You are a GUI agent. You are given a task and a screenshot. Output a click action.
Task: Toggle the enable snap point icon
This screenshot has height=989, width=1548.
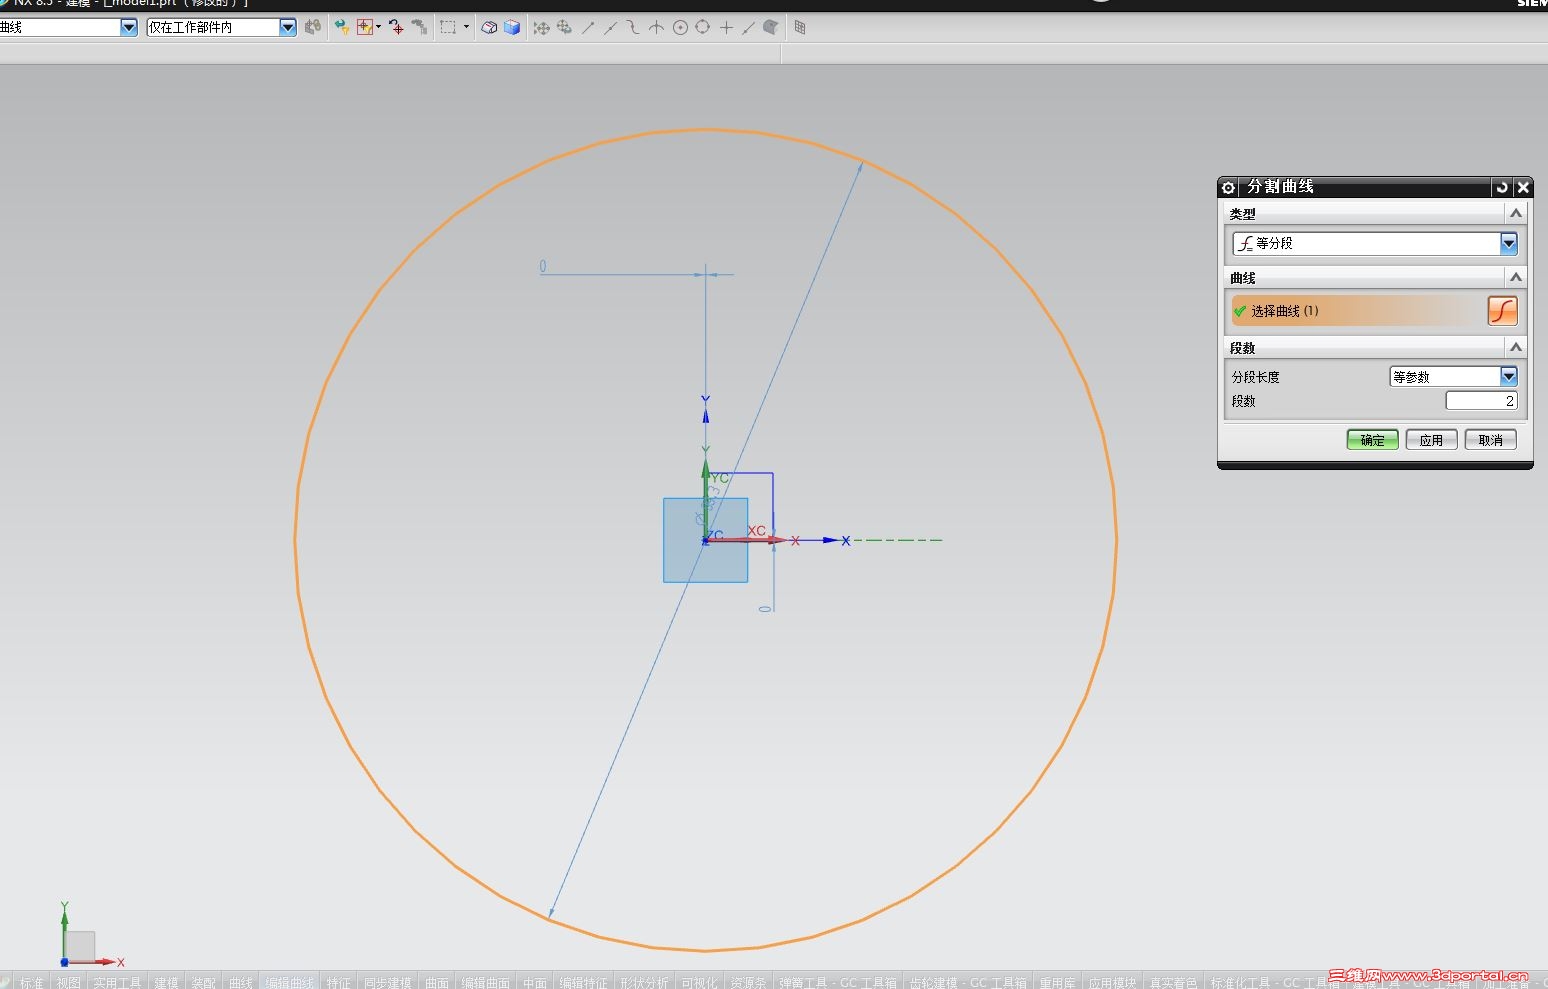click(x=541, y=28)
